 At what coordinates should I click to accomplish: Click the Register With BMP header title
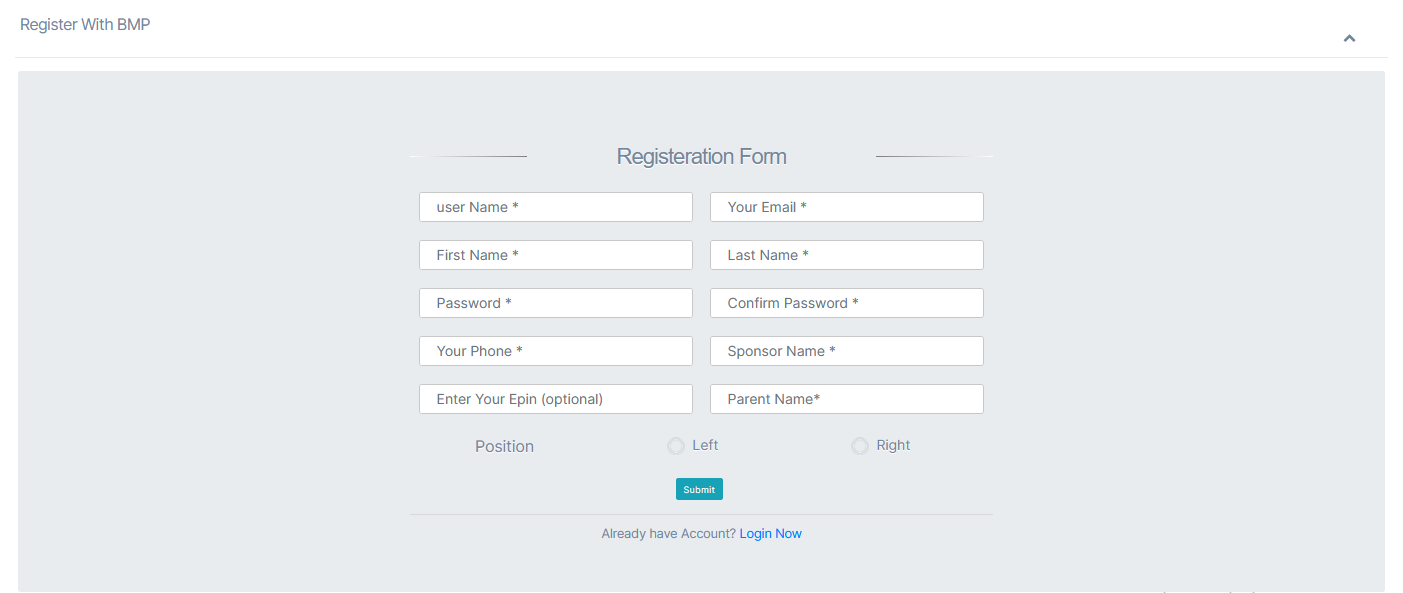[85, 24]
